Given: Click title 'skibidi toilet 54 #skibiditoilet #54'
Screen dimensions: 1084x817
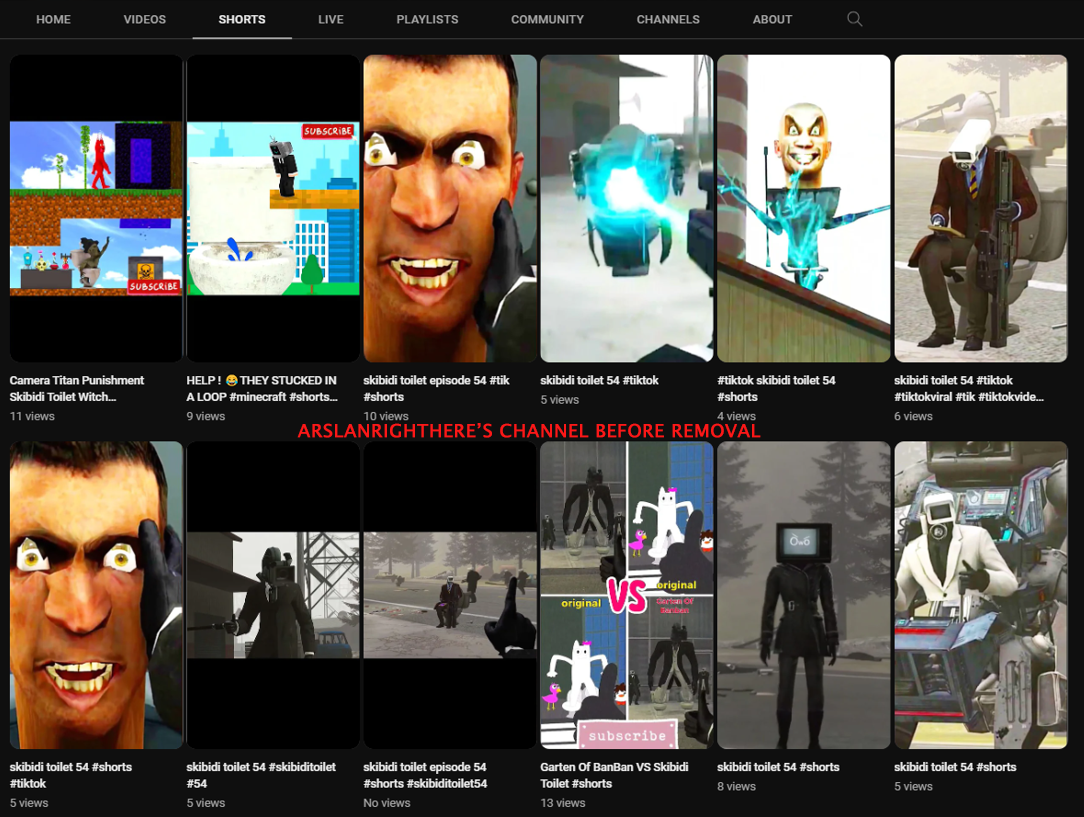Looking at the screenshot, I should click(261, 775).
